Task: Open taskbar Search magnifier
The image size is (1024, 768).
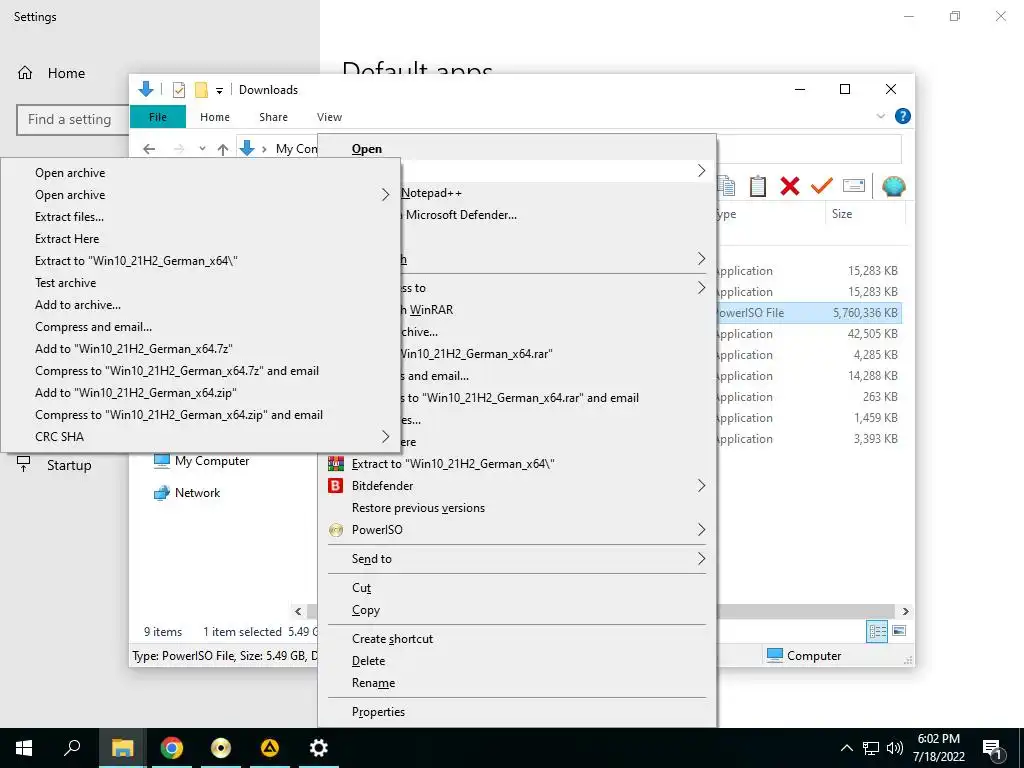Action: pos(72,748)
